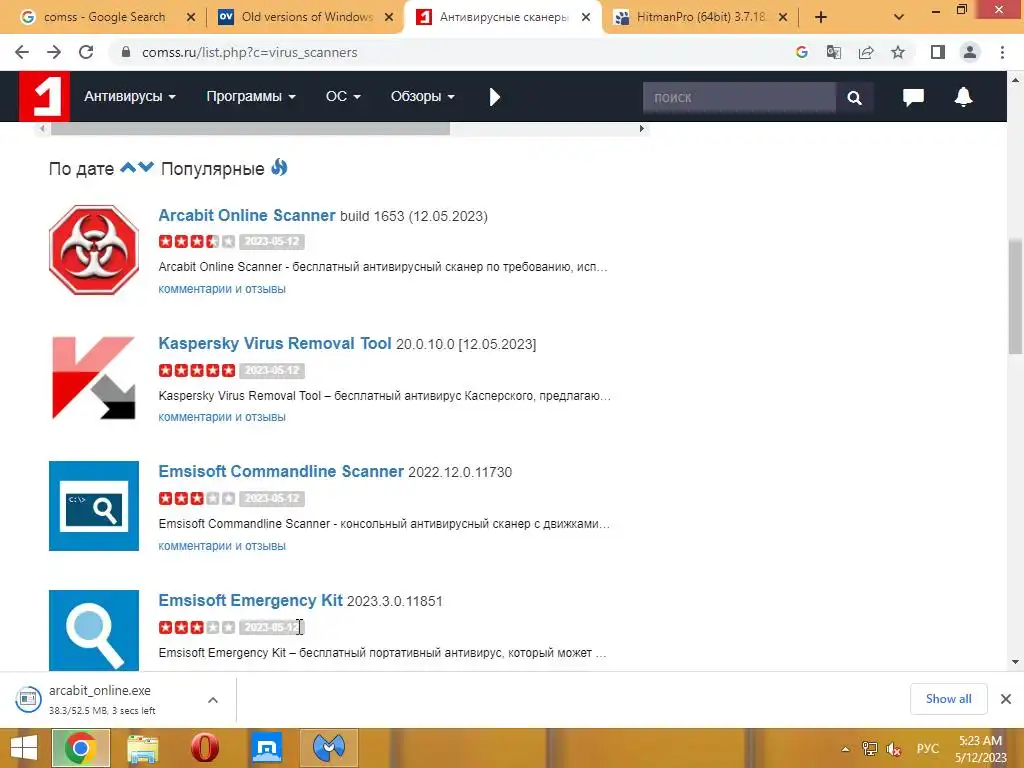This screenshot has width=1024, height=768.
Task: Click the comss.ru address bar
Action: (451, 52)
